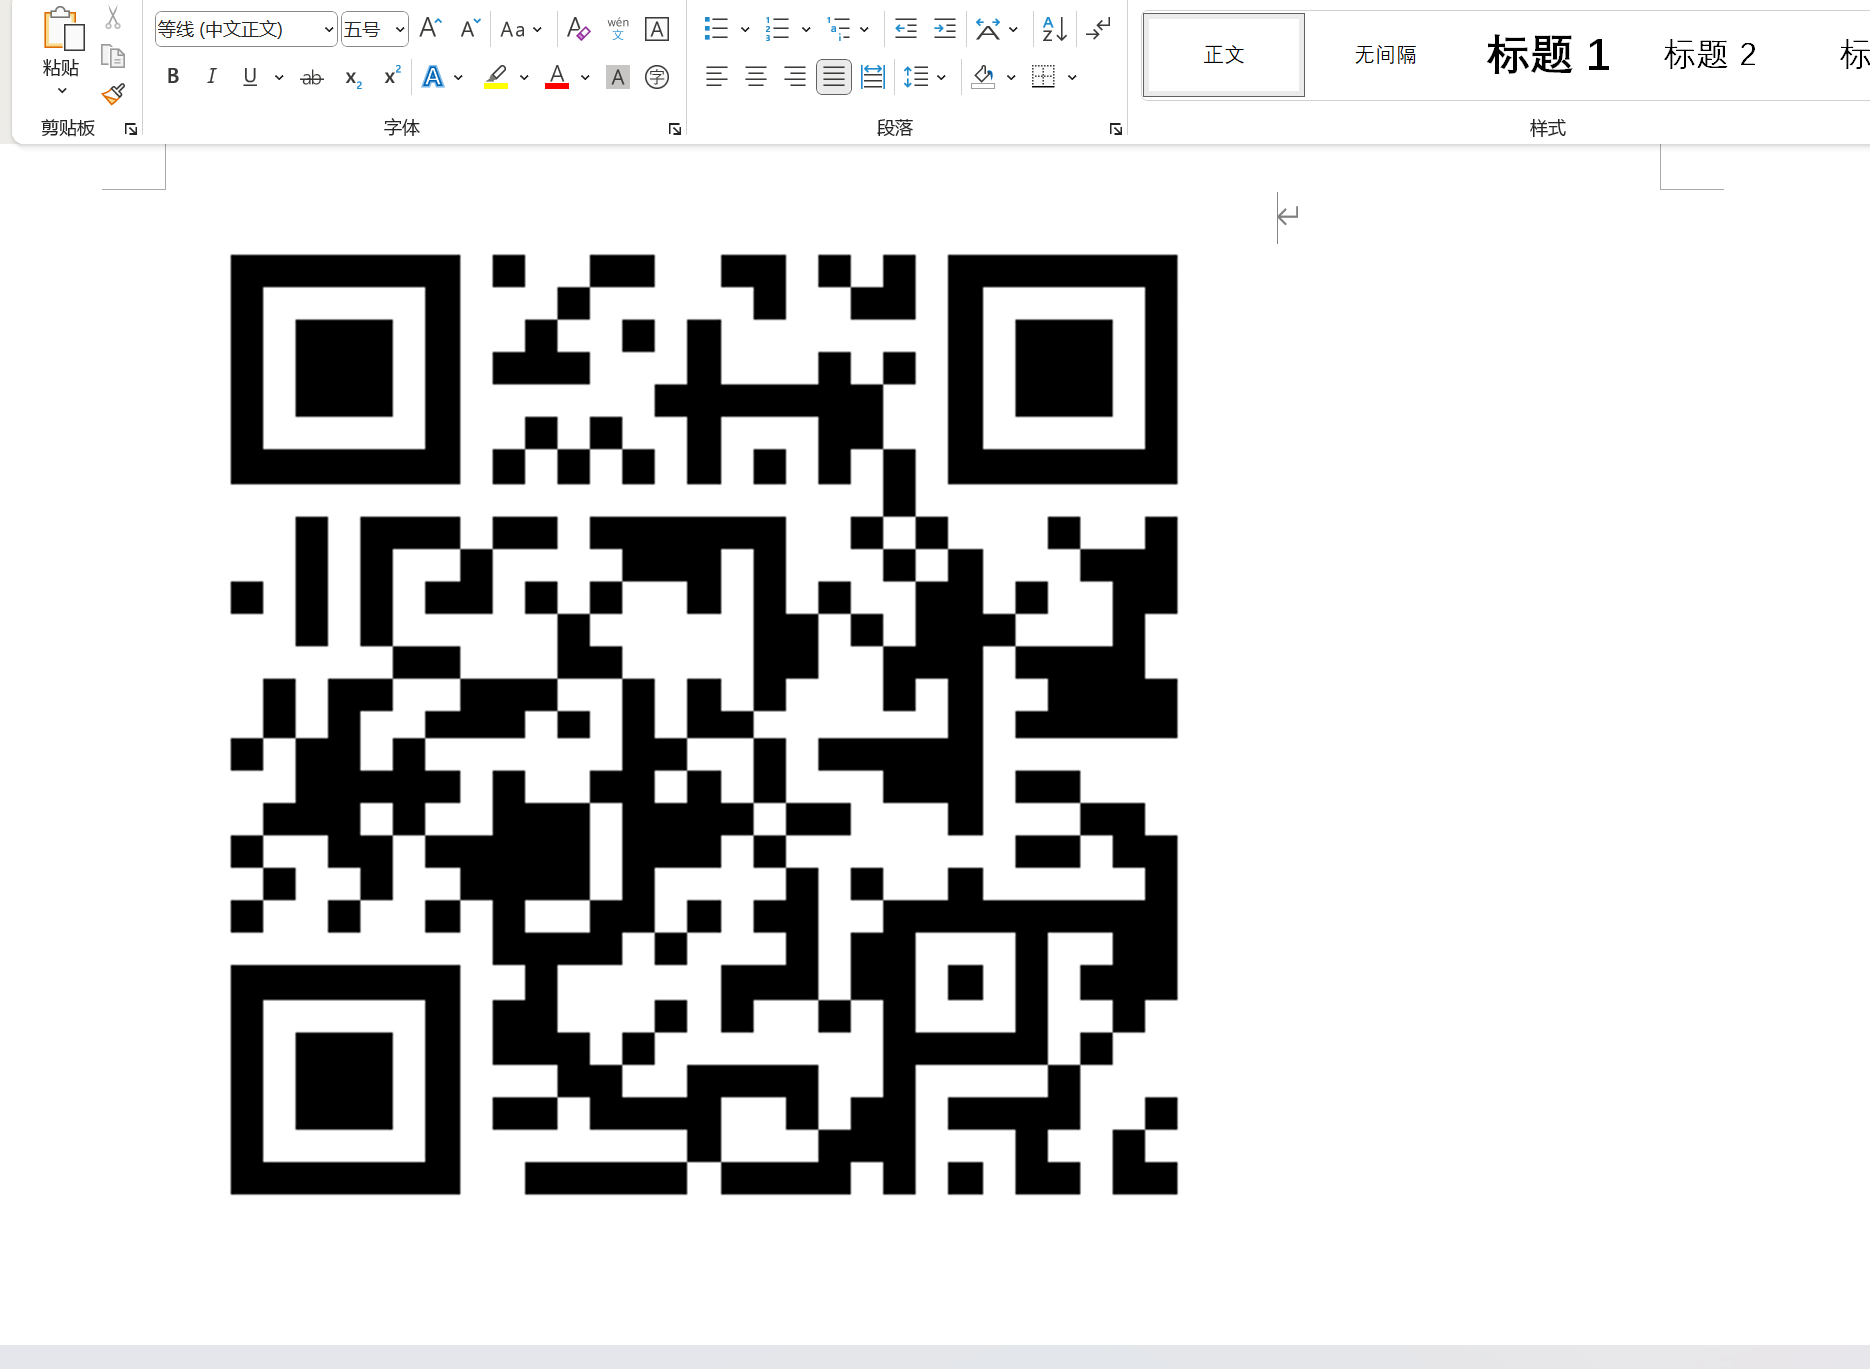Apply the 标题 1 heading style
Image resolution: width=1870 pixels, height=1369 pixels.
[x=1547, y=55]
